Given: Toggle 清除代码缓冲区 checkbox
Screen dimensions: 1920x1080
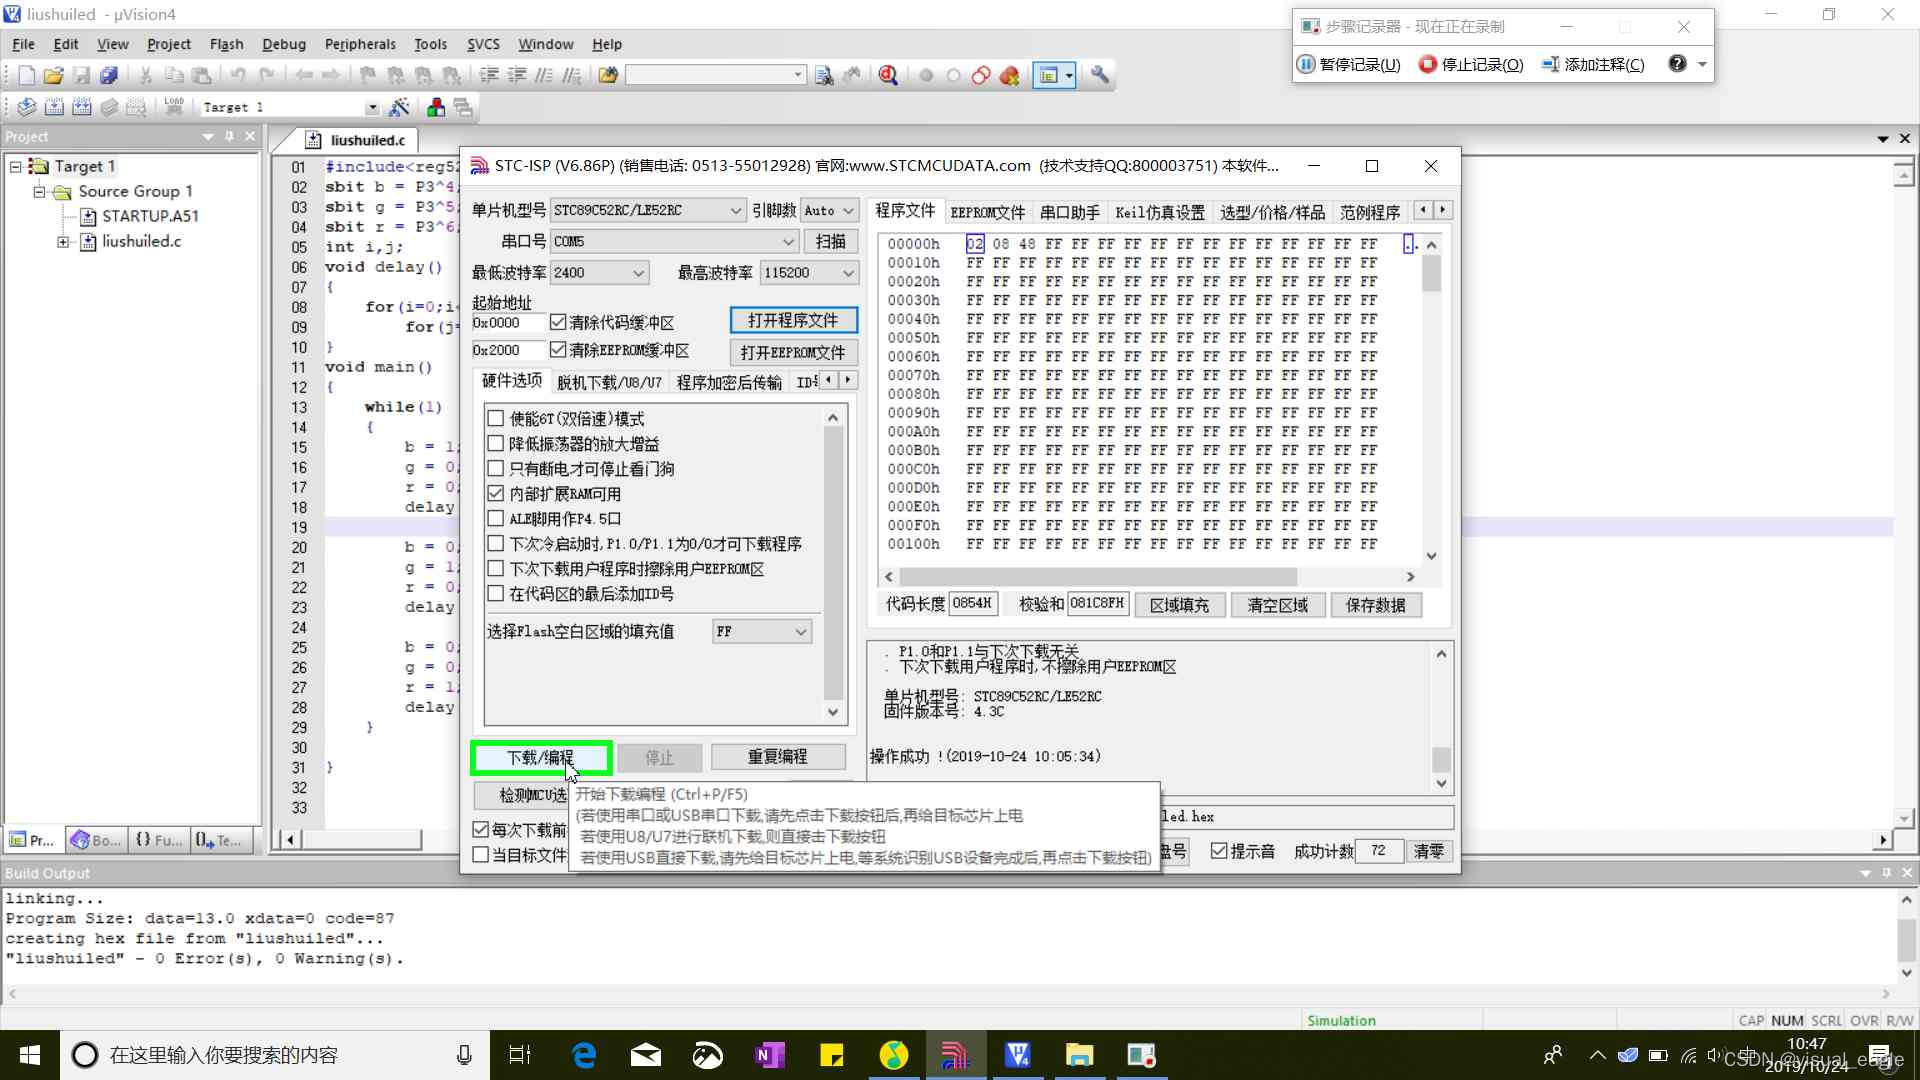Looking at the screenshot, I should (558, 322).
